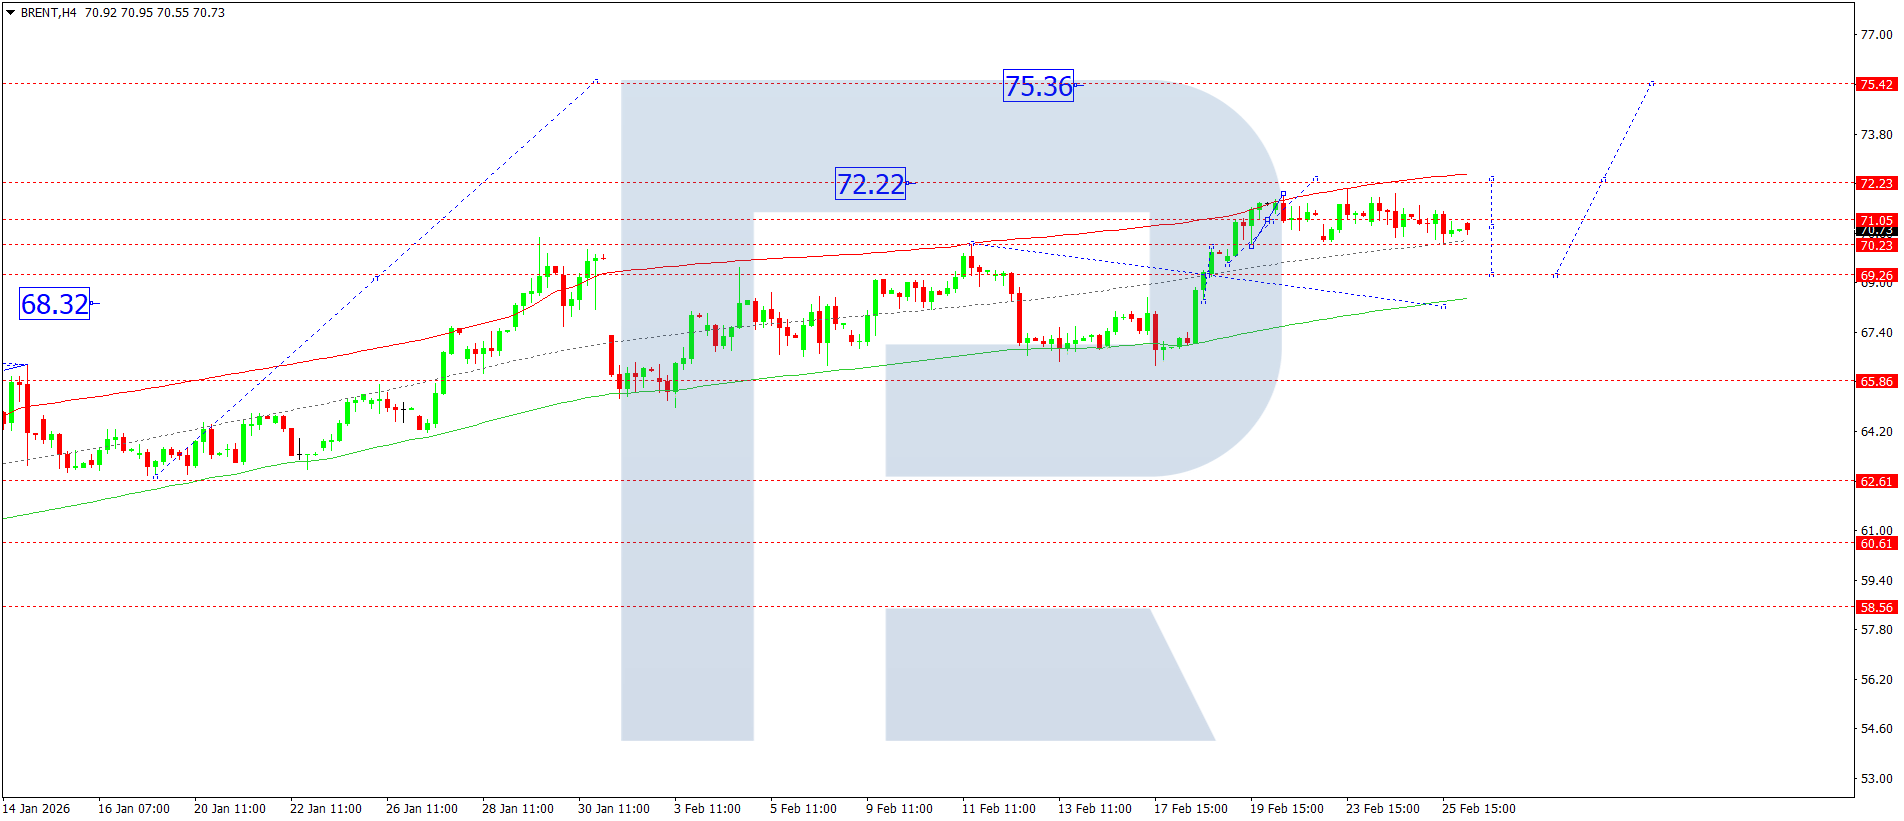Click the BRENT,H4 chart title text
This screenshot has height=821, width=1904.
click(x=48, y=13)
